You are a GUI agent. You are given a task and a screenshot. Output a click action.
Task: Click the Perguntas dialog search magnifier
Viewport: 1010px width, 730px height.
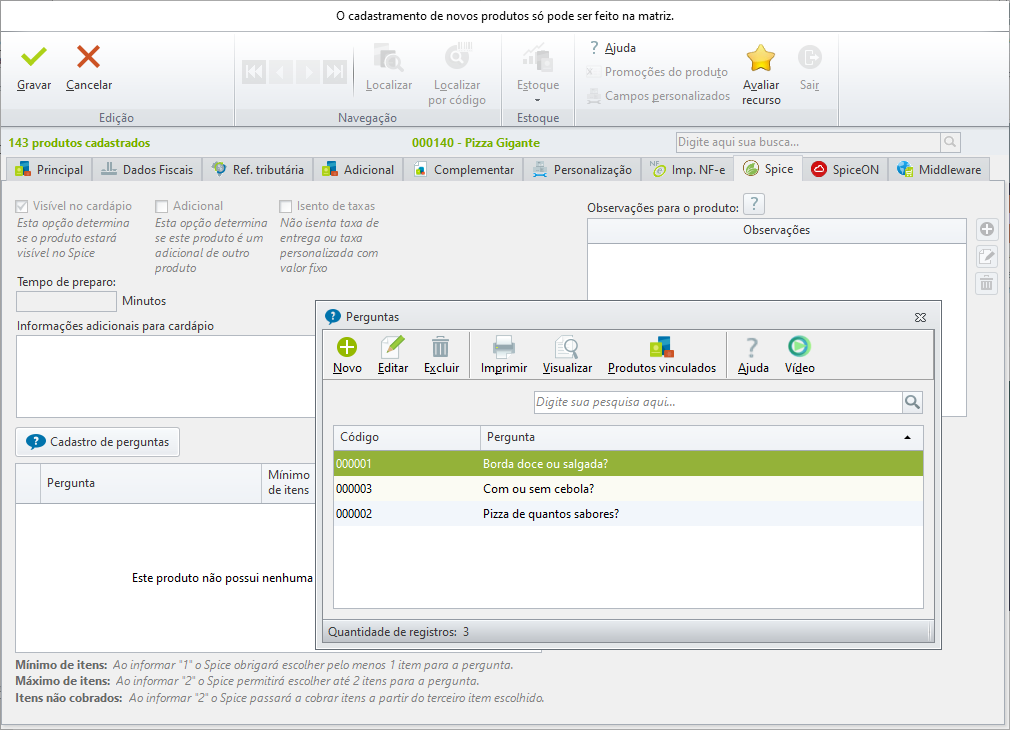coord(912,402)
